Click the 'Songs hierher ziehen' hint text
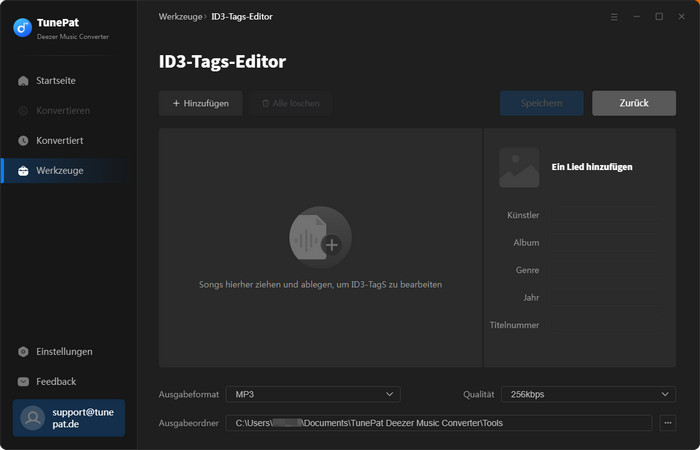 (x=321, y=284)
